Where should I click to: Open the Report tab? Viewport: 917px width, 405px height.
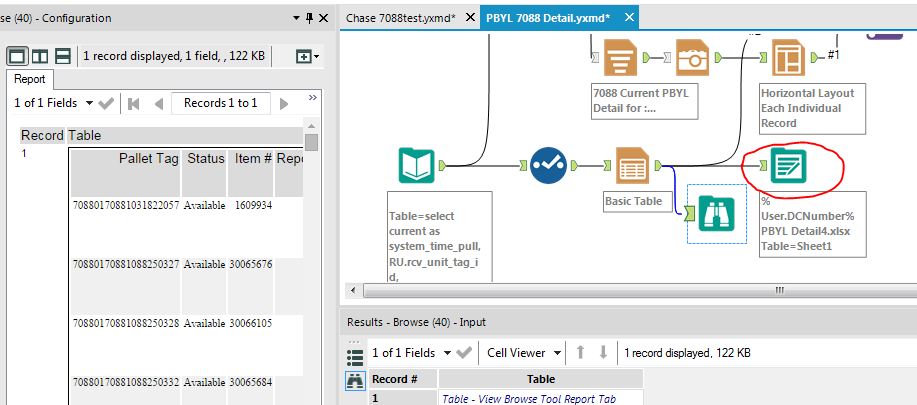(x=30, y=79)
